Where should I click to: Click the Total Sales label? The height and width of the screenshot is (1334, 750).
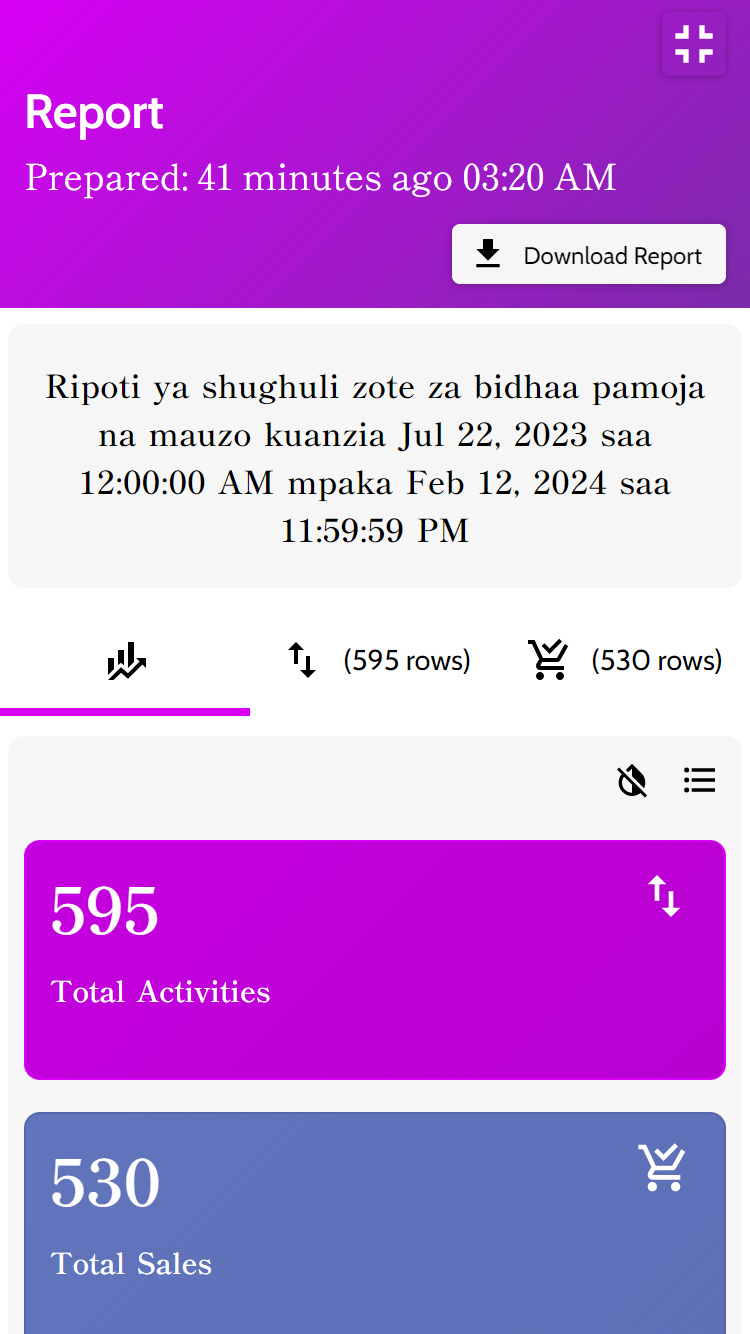[131, 1264]
